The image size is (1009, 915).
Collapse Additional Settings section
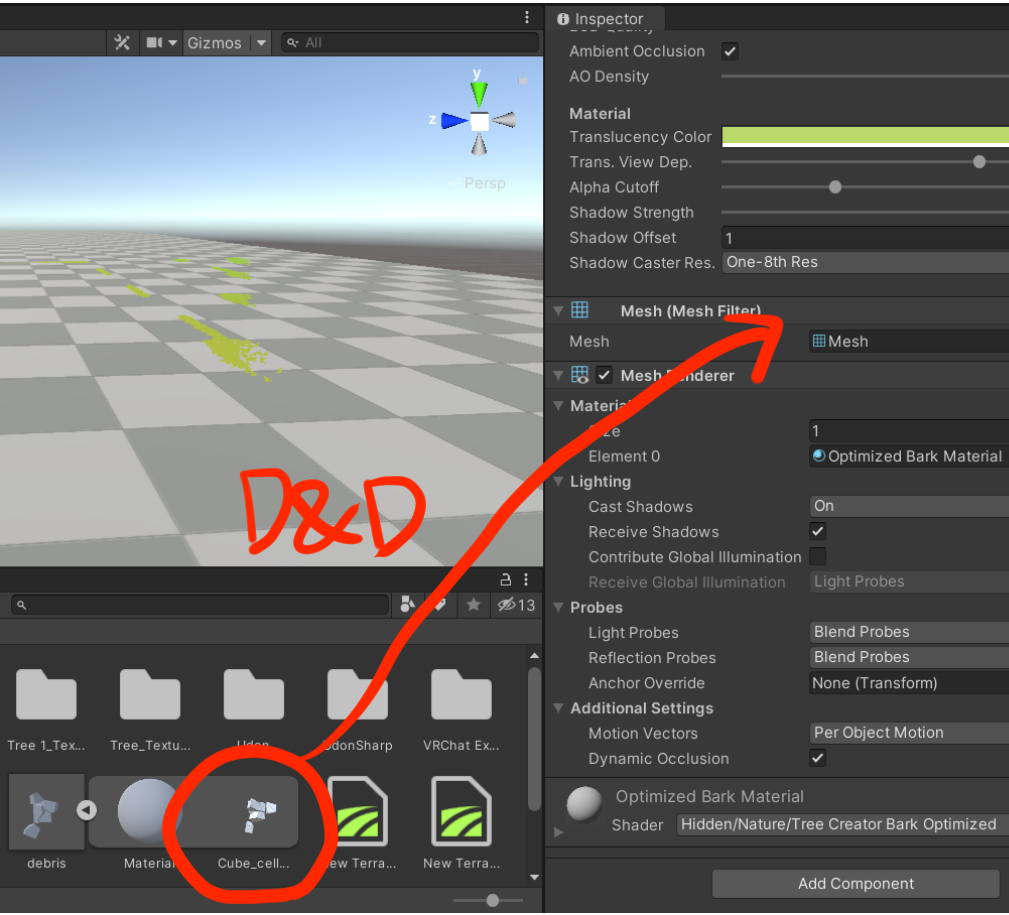click(559, 708)
